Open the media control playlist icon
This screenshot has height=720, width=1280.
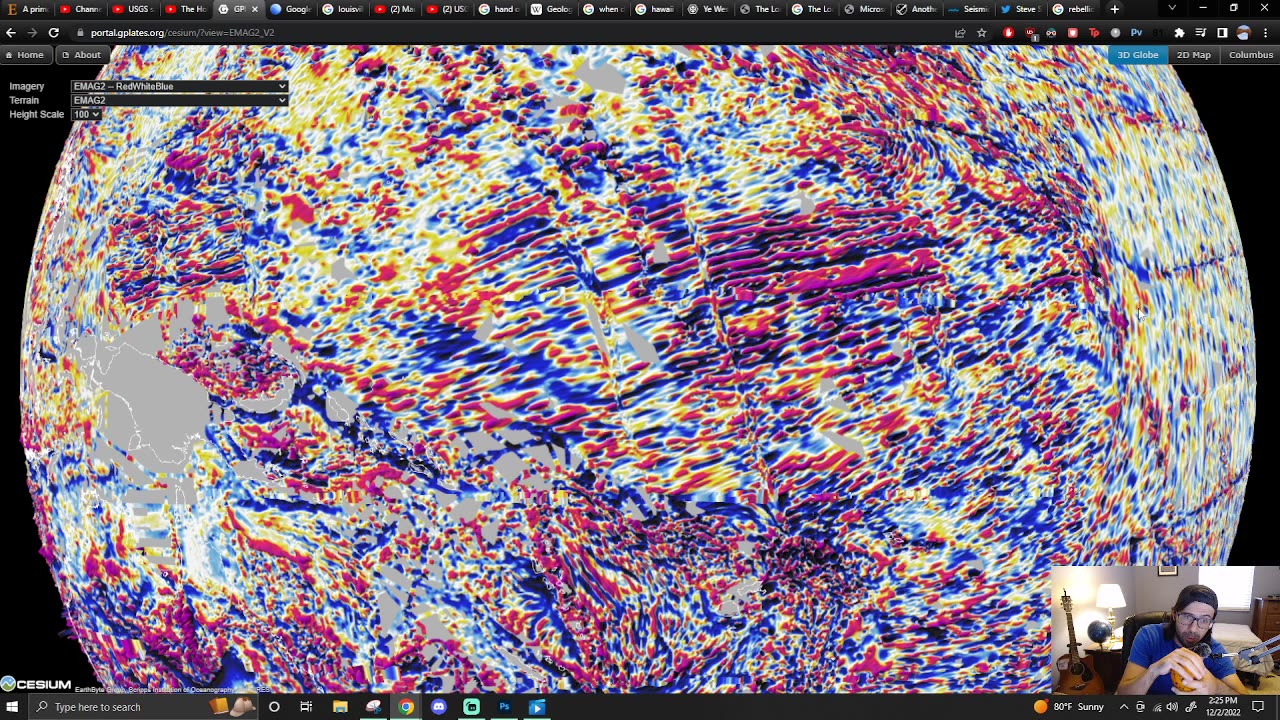[1201, 32]
